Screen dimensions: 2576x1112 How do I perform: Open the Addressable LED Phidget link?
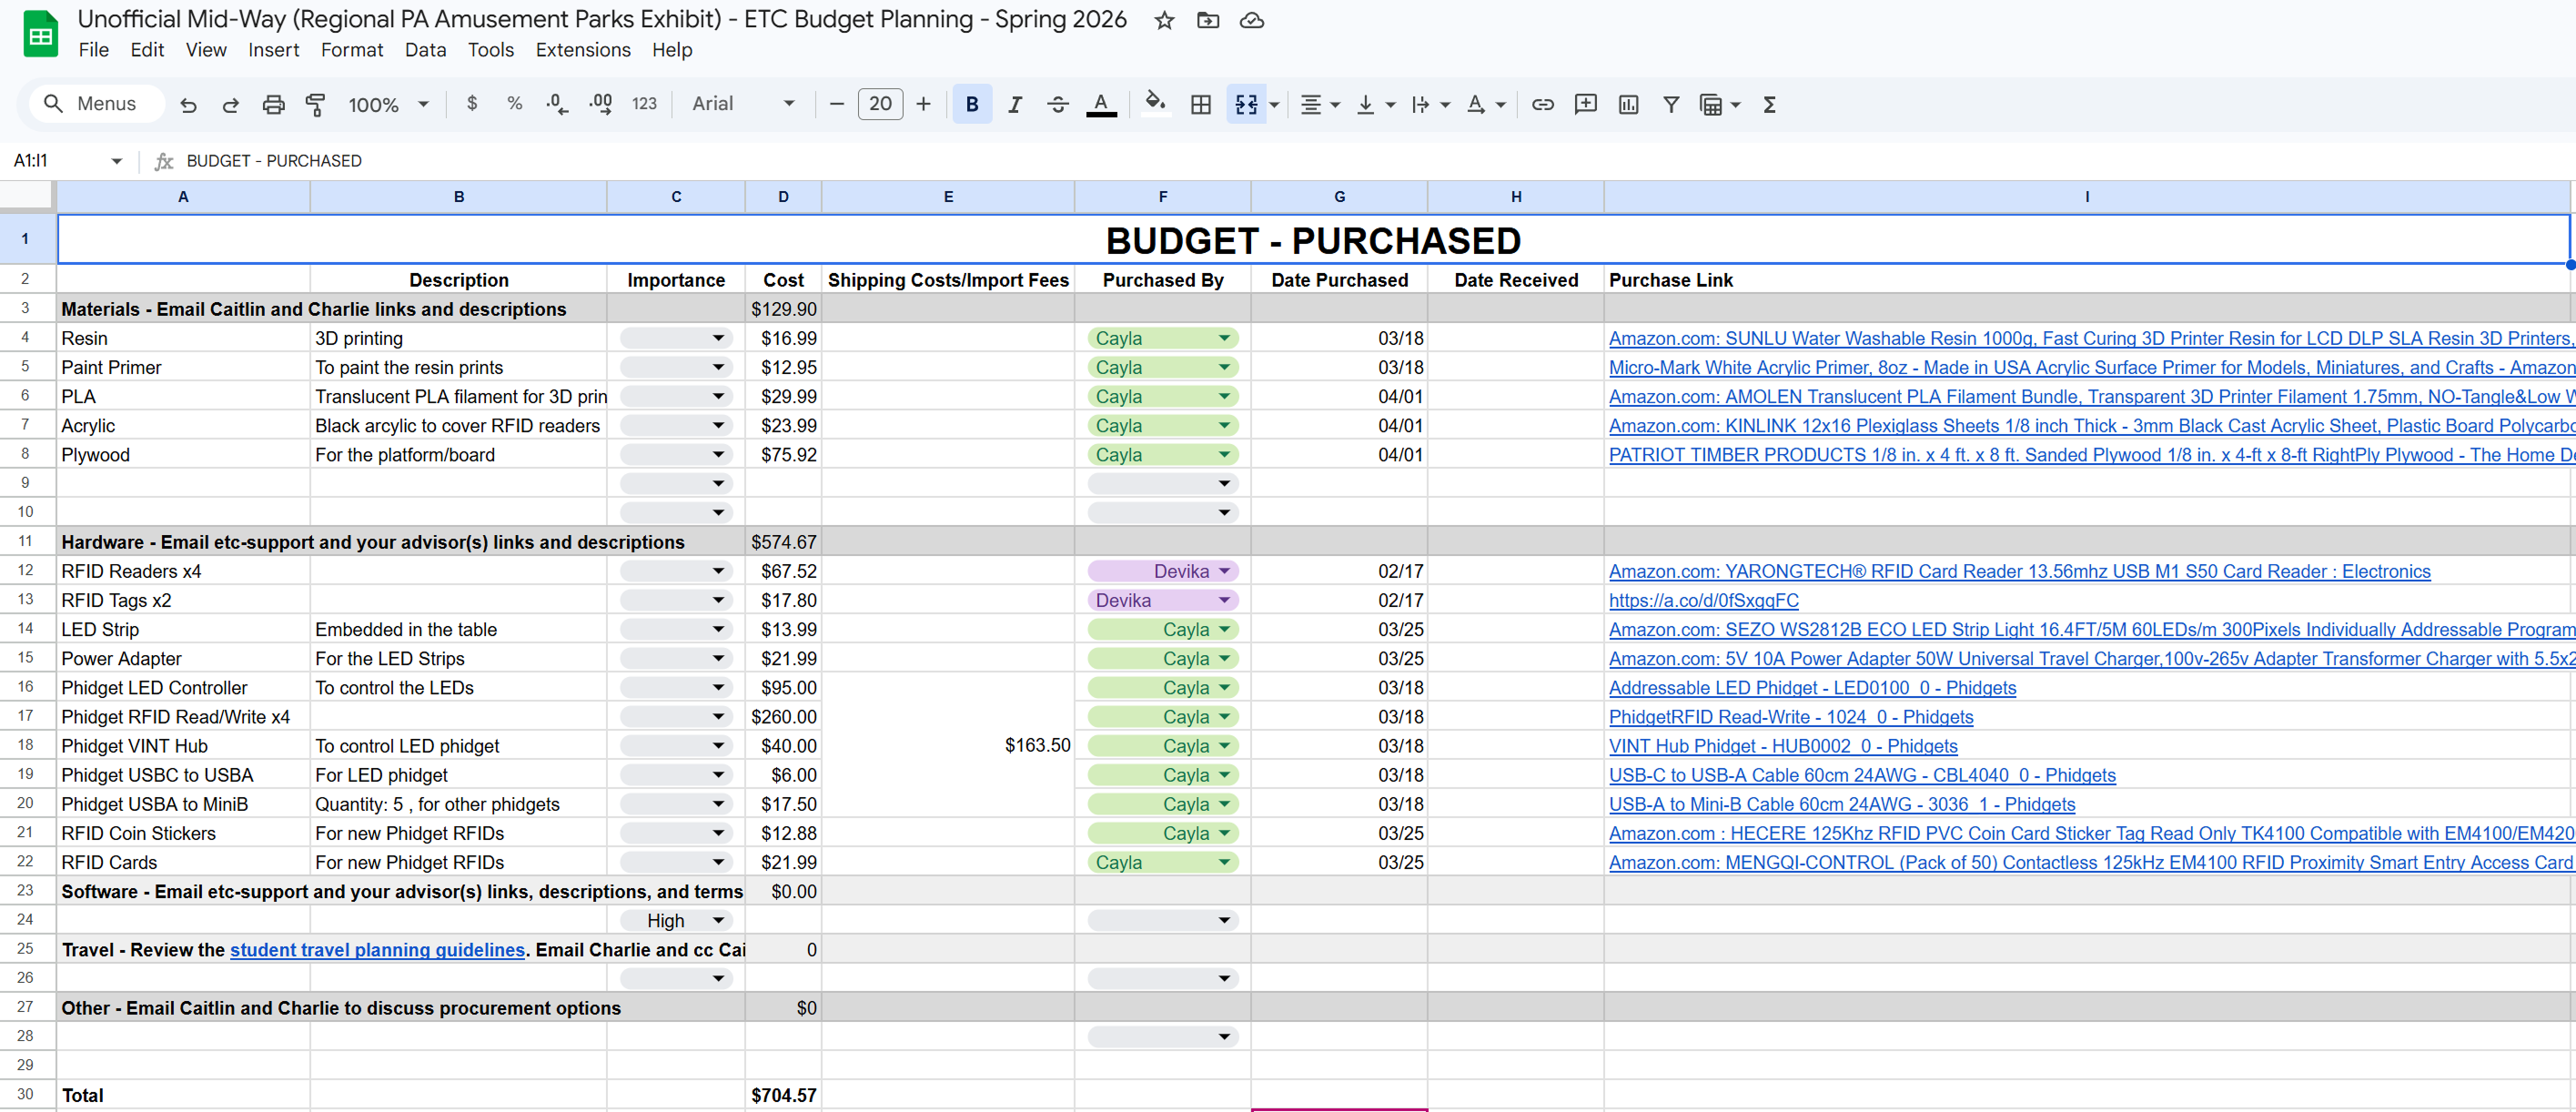tap(1812, 688)
